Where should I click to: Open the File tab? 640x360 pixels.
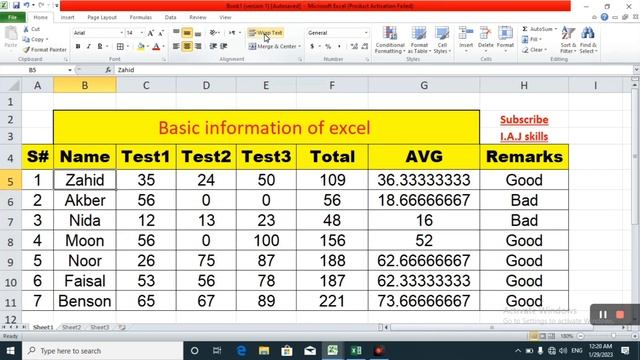[x=13, y=18]
